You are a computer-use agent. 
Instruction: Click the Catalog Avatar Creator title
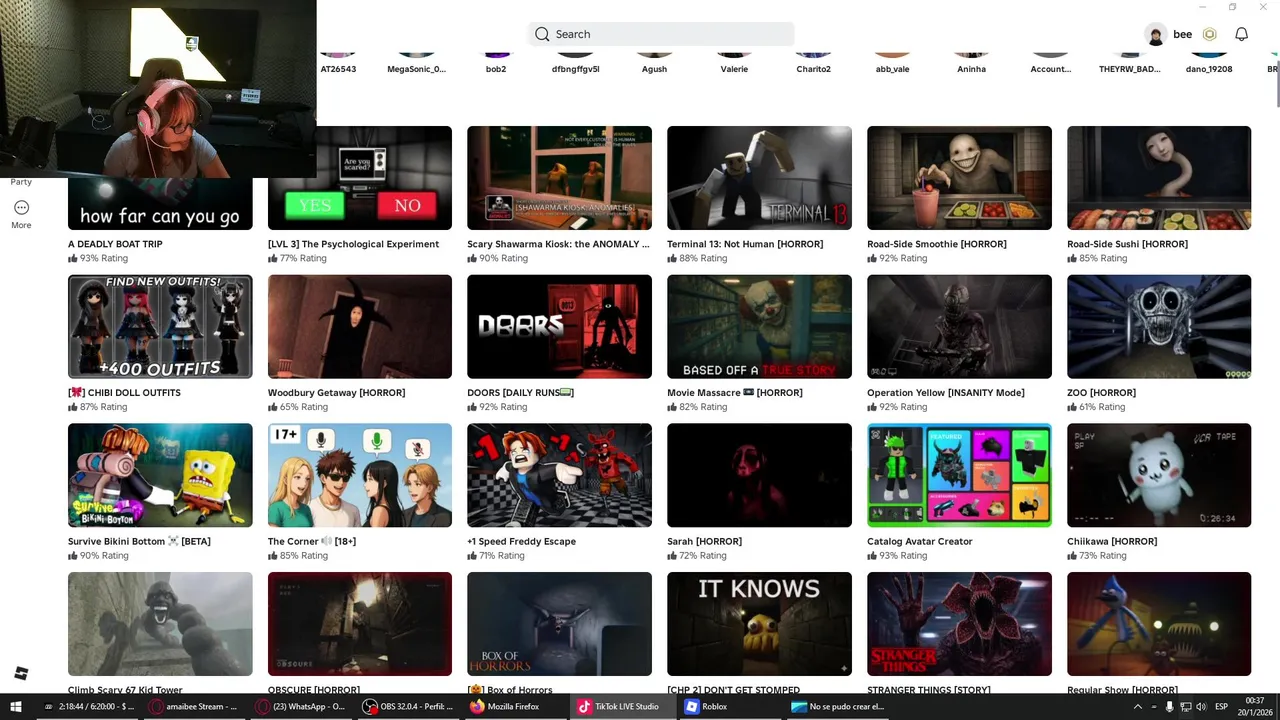tap(920, 541)
